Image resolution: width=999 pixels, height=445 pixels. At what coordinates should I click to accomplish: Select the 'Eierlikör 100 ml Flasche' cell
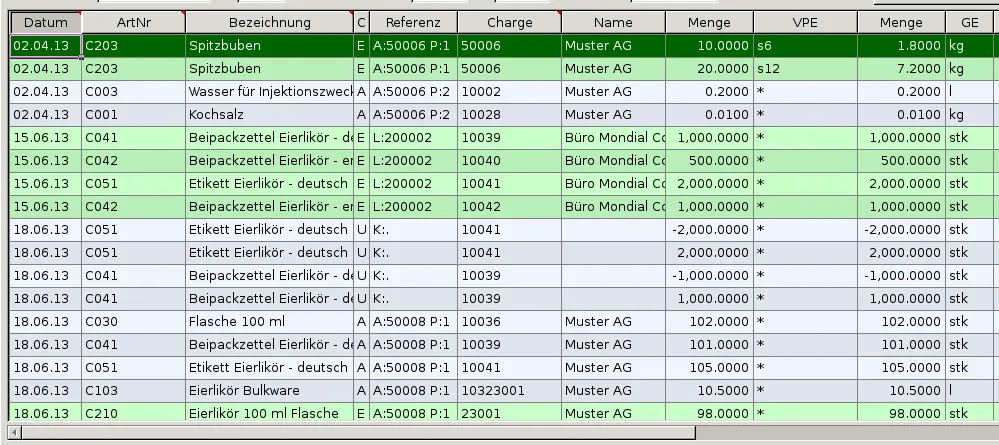270,412
